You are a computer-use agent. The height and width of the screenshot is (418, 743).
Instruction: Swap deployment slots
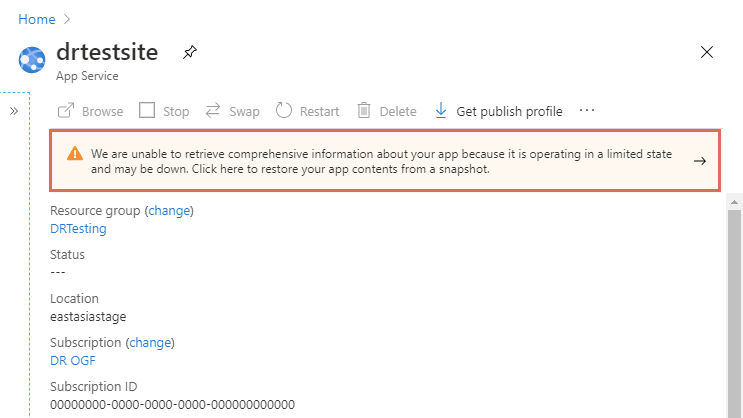click(x=232, y=111)
